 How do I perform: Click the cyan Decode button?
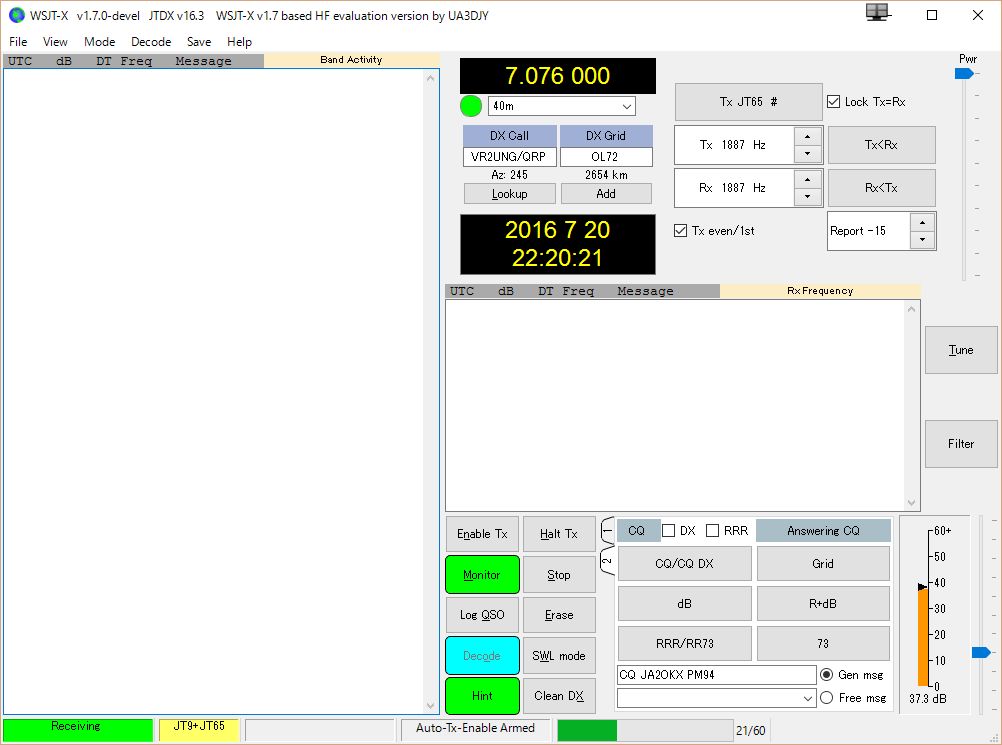tap(482, 656)
